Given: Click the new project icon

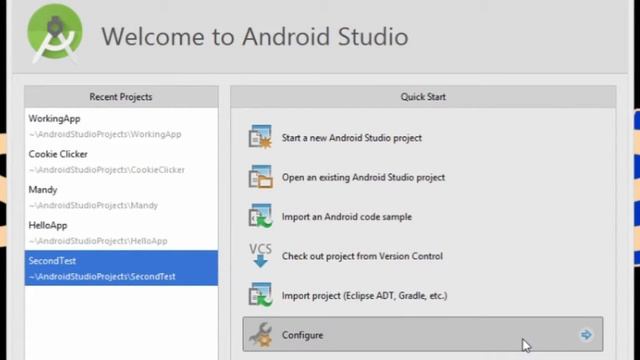Looking at the screenshot, I should (260, 137).
